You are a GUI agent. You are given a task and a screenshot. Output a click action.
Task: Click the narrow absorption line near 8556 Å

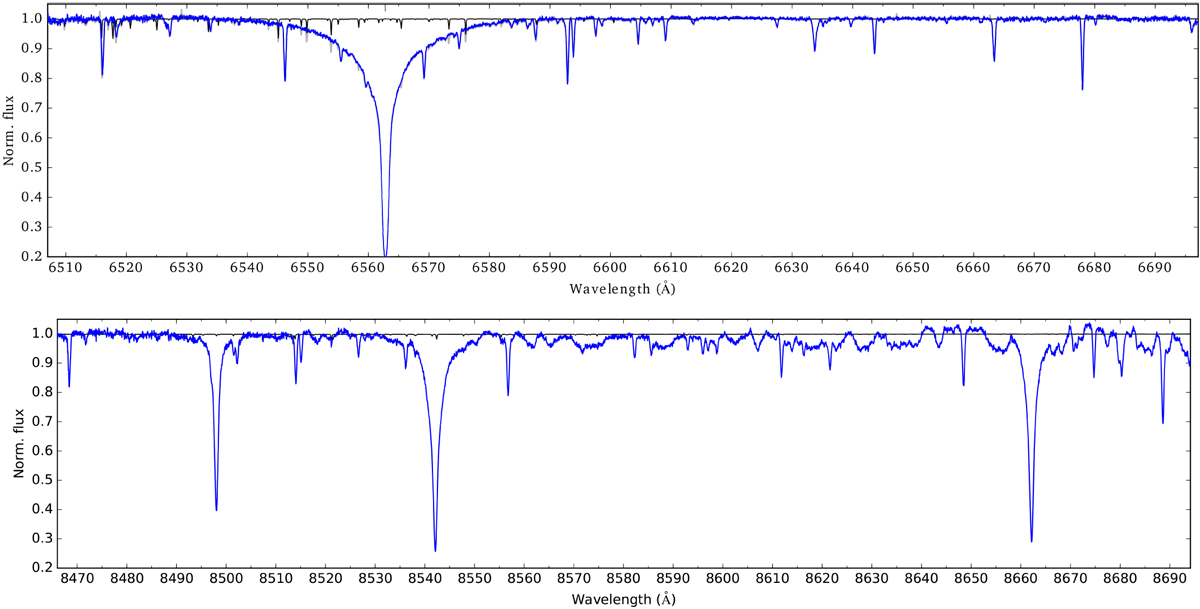click(508, 393)
